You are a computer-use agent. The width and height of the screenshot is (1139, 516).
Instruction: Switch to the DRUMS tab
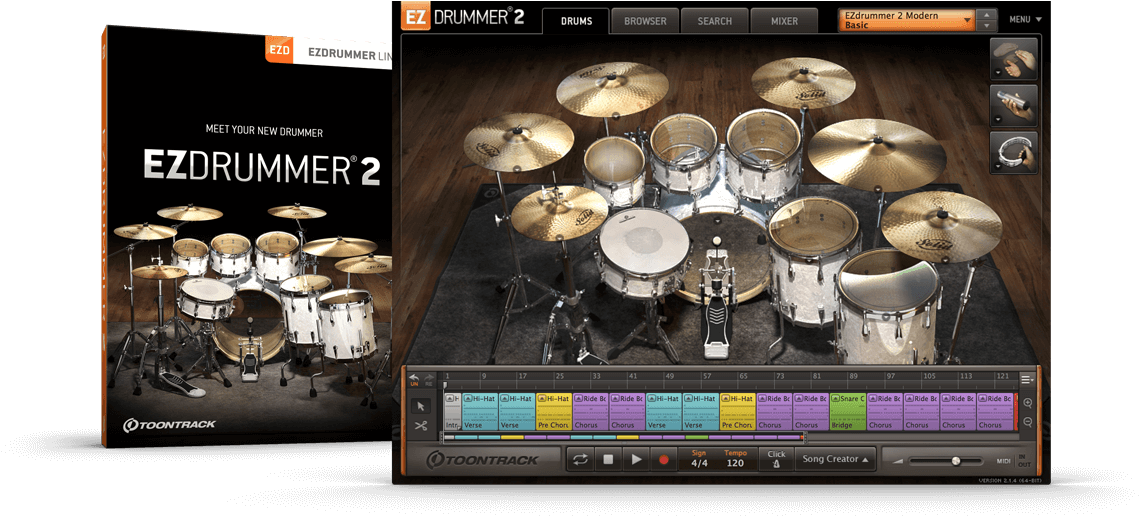(576, 21)
